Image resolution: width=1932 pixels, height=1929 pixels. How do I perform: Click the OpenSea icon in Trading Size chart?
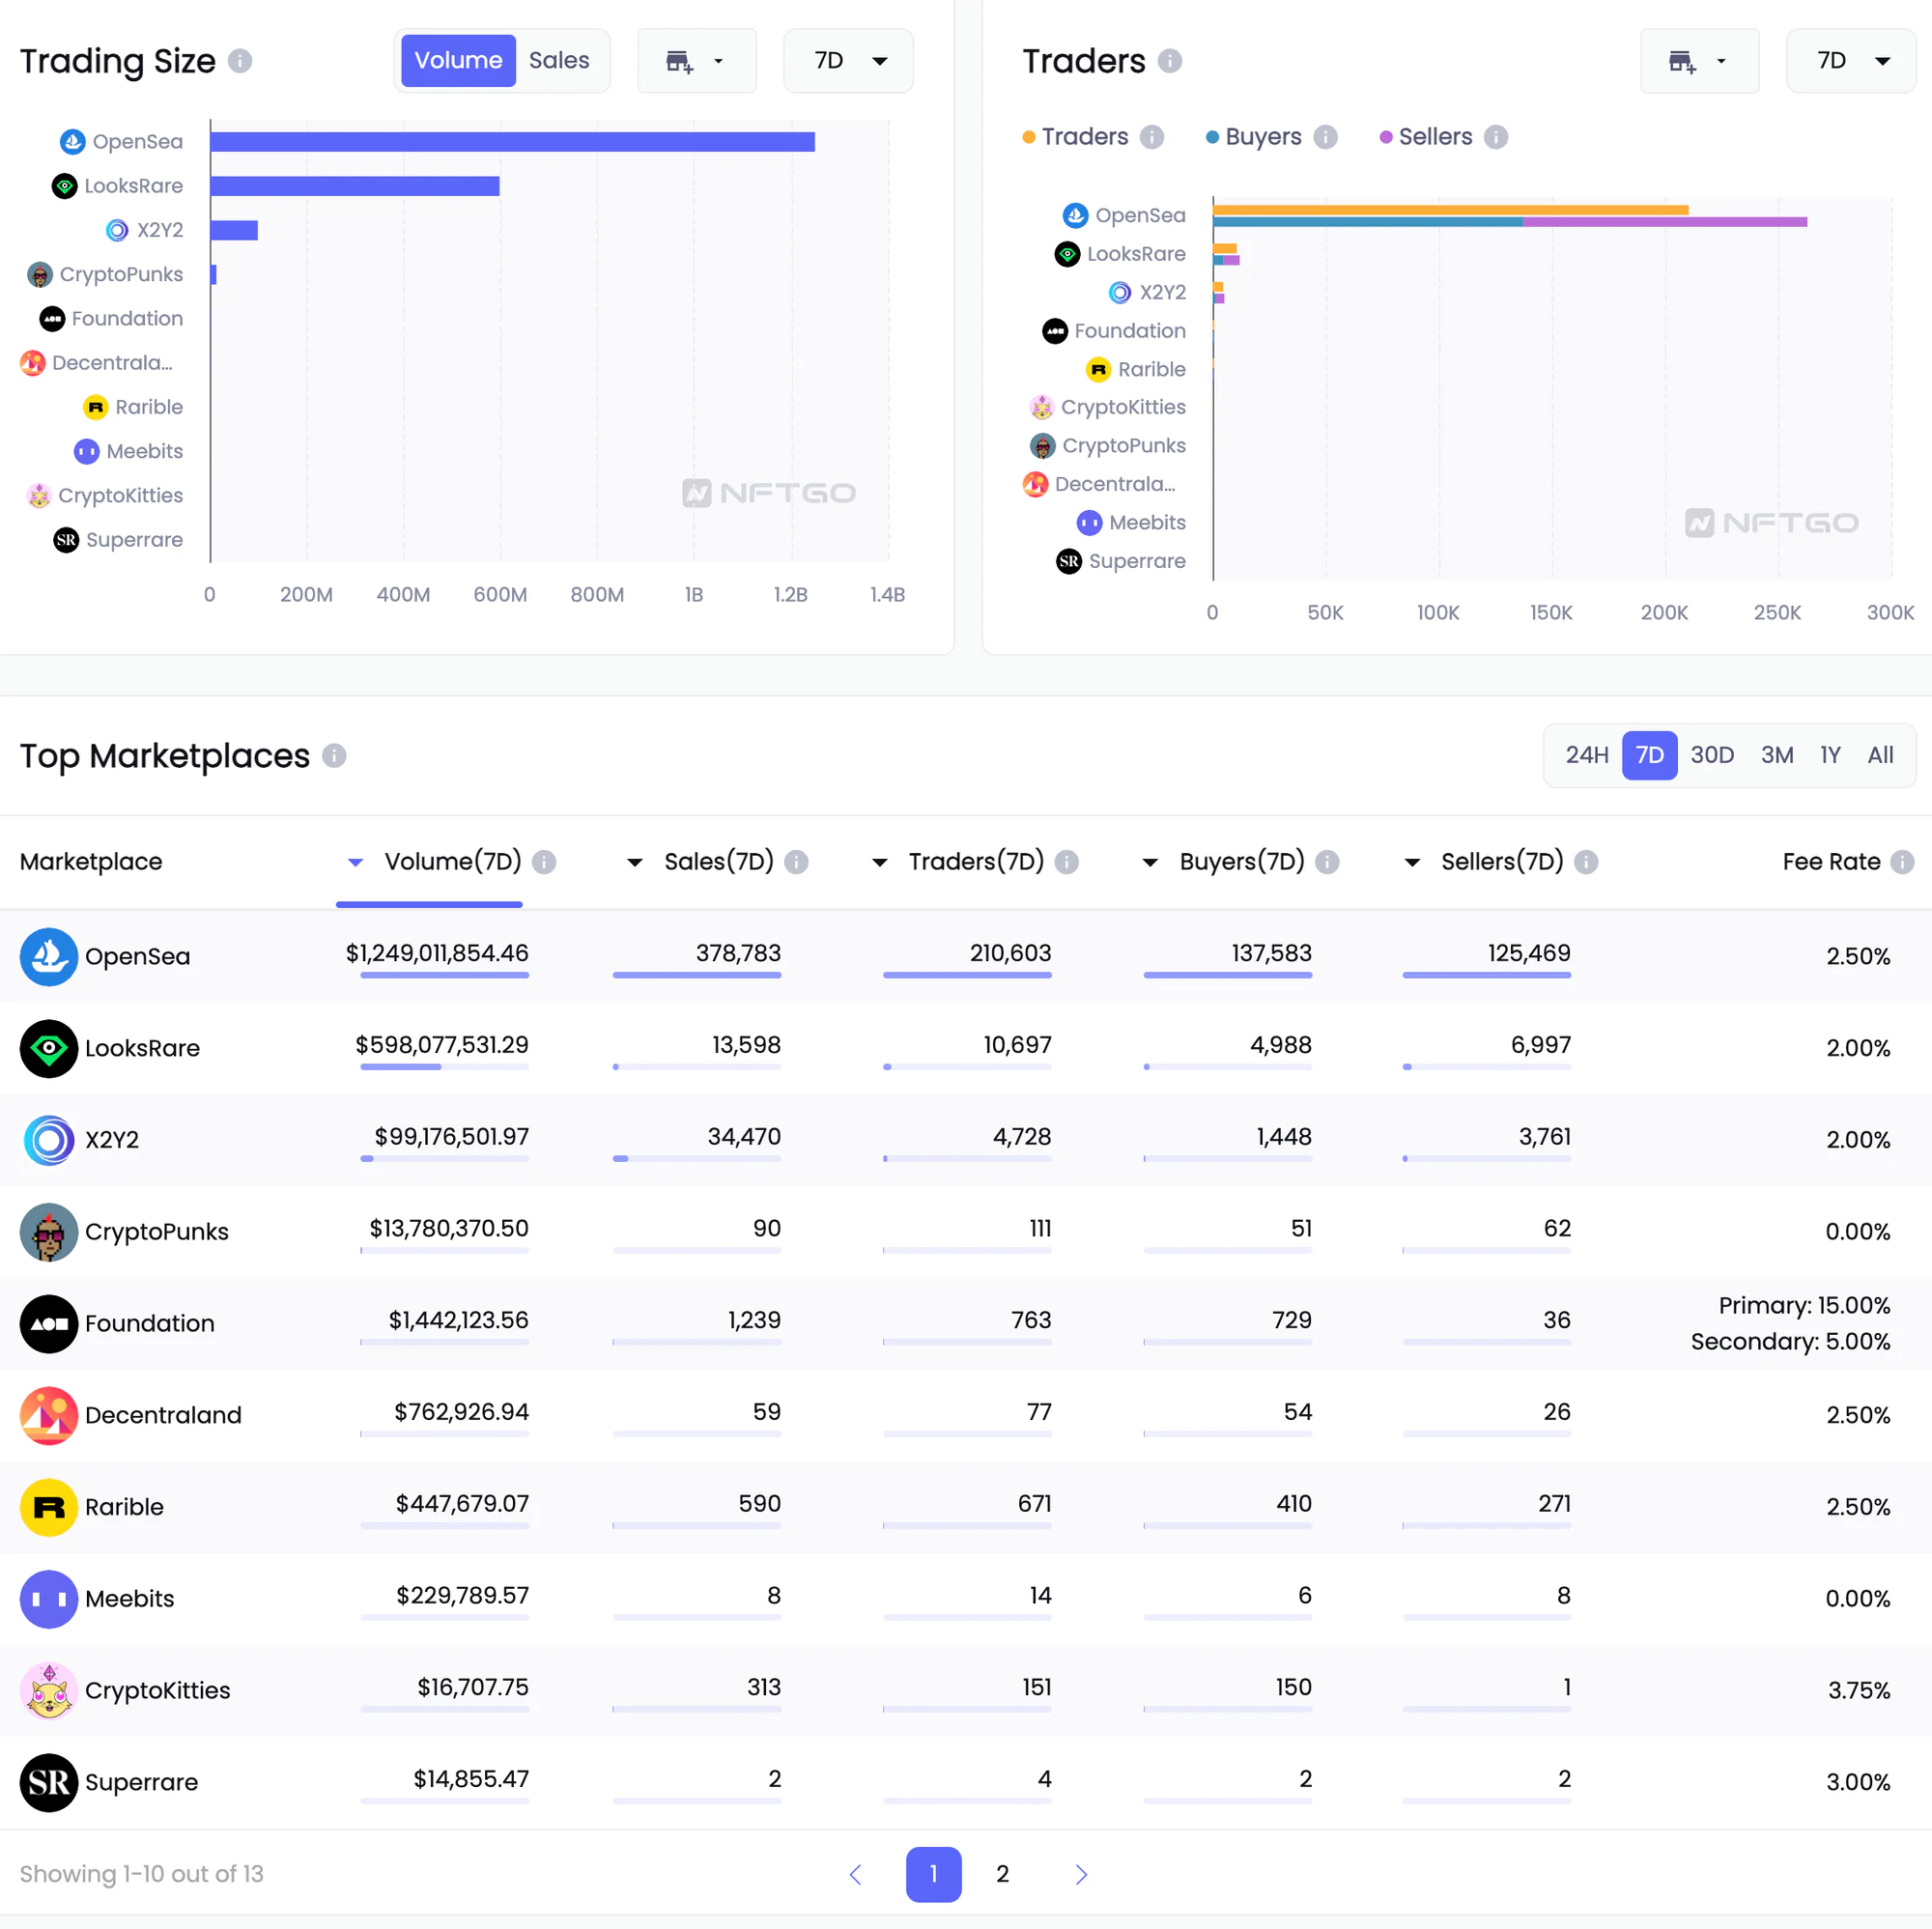(72, 142)
